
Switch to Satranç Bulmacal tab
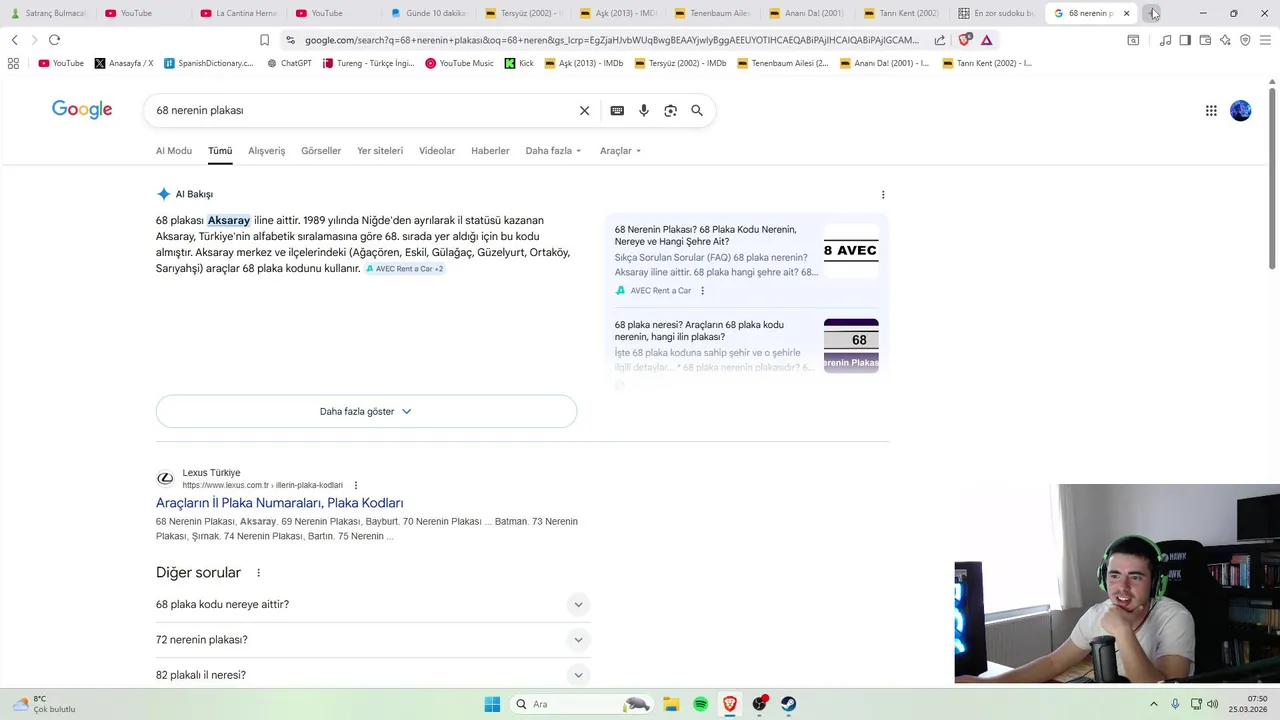point(48,13)
